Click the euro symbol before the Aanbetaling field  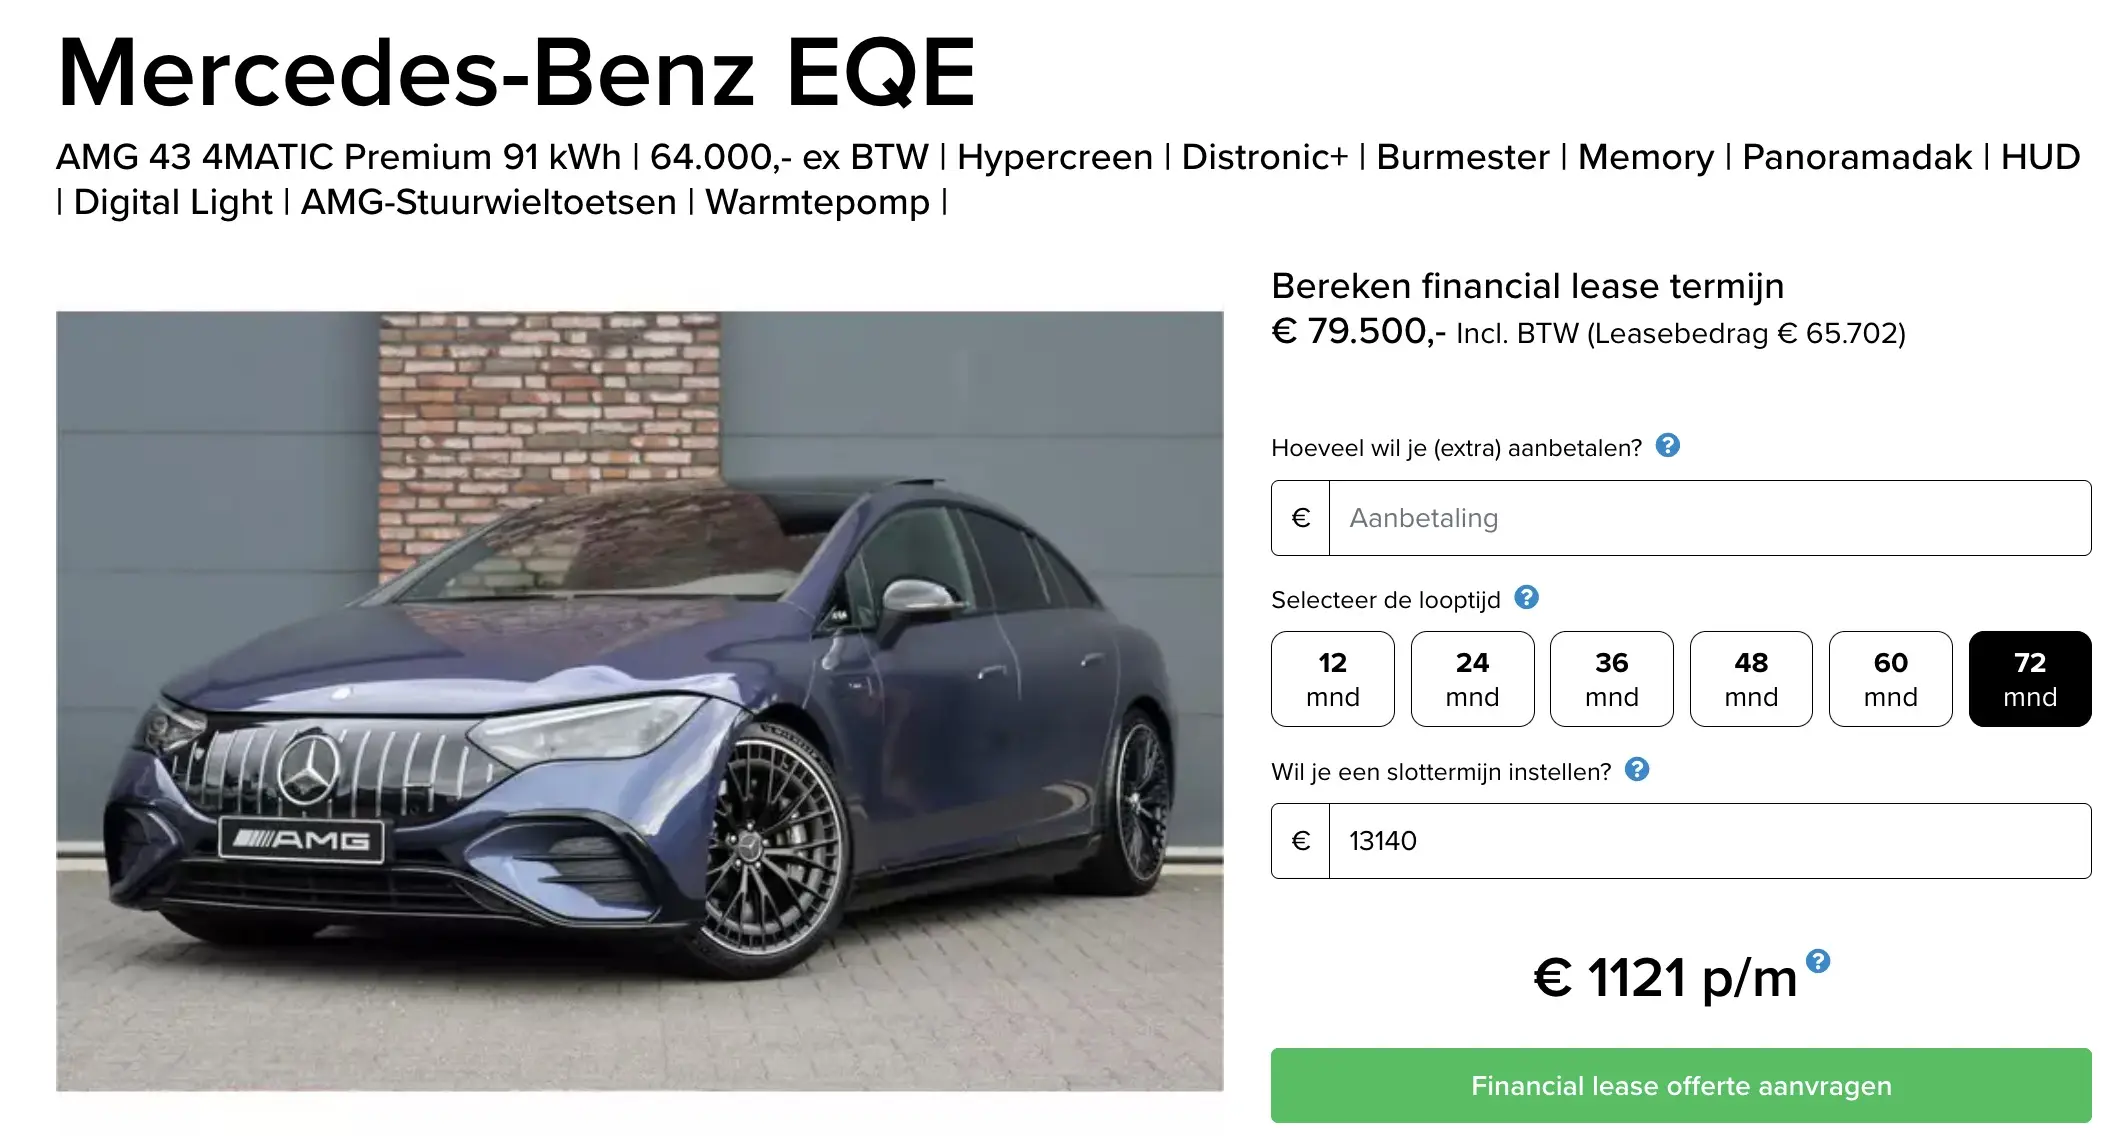(x=1299, y=517)
